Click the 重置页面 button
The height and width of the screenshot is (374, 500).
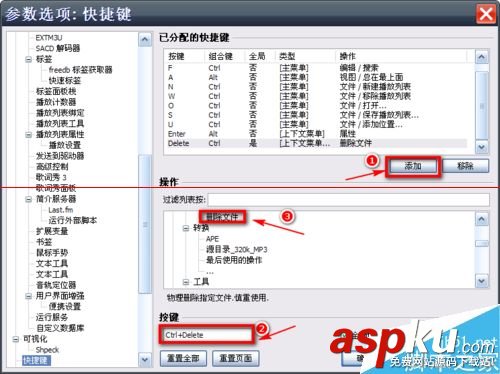click(236, 358)
